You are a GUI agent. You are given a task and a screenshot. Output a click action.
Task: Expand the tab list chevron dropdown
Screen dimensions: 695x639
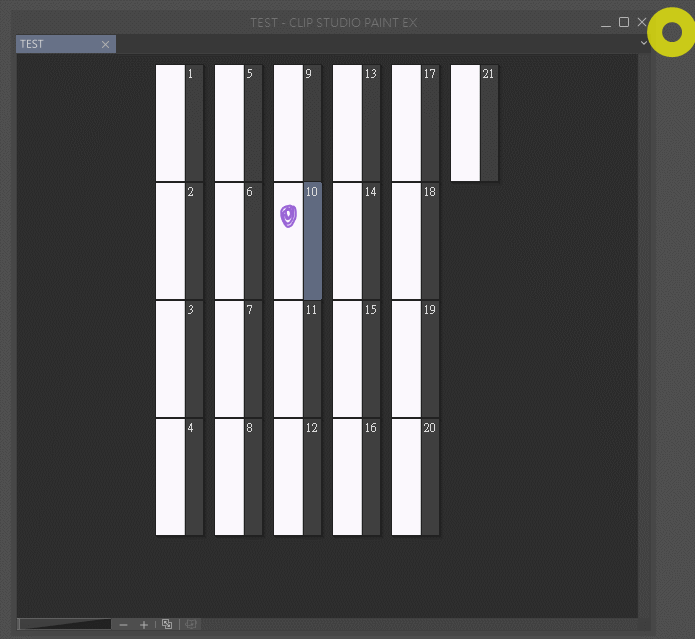[x=644, y=43]
